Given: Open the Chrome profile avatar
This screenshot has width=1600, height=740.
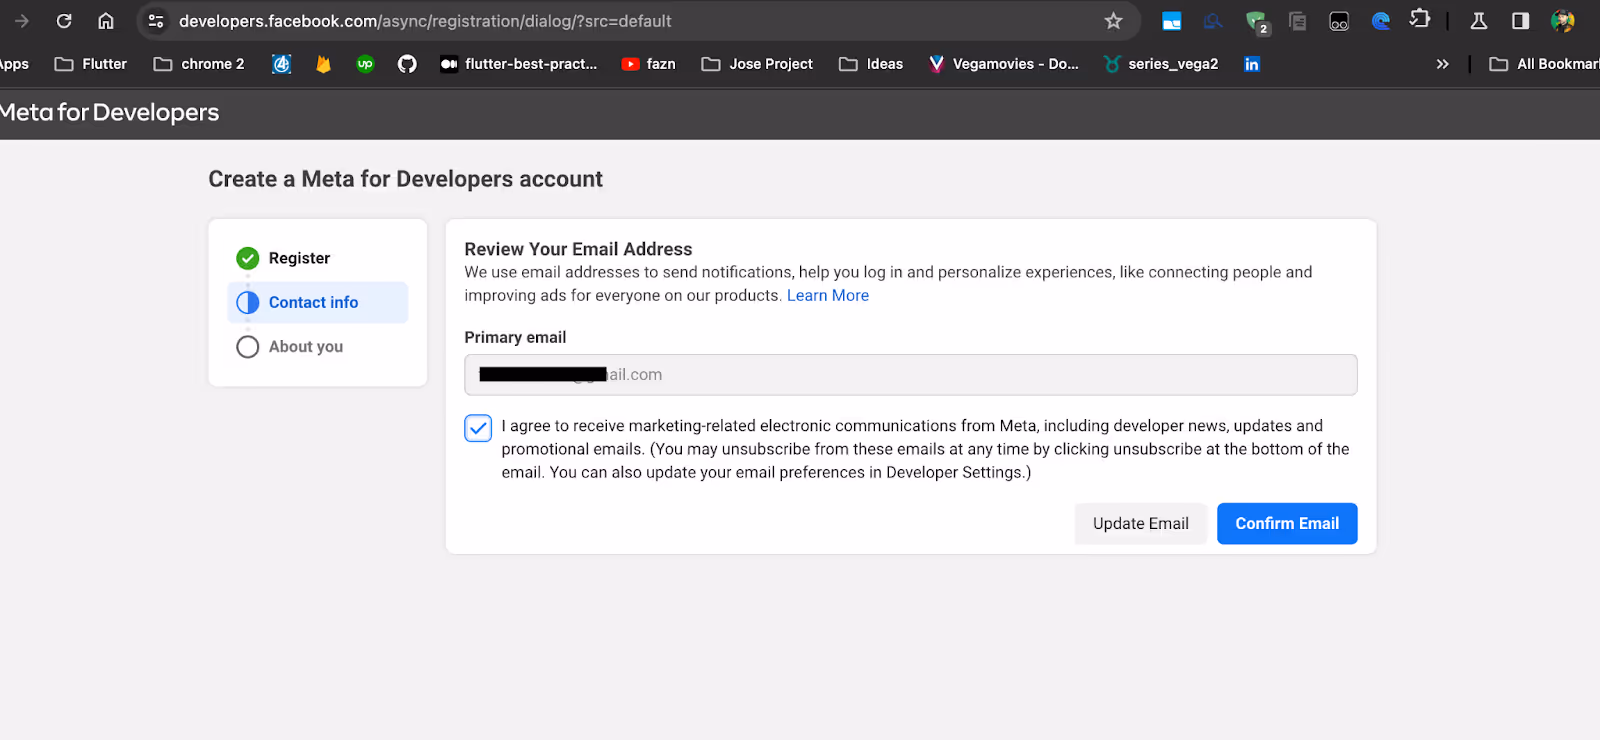Looking at the screenshot, I should point(1563,21).
